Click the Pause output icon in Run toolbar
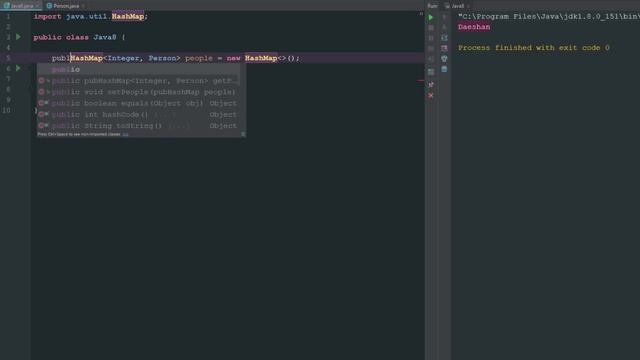 coord(431,38)
